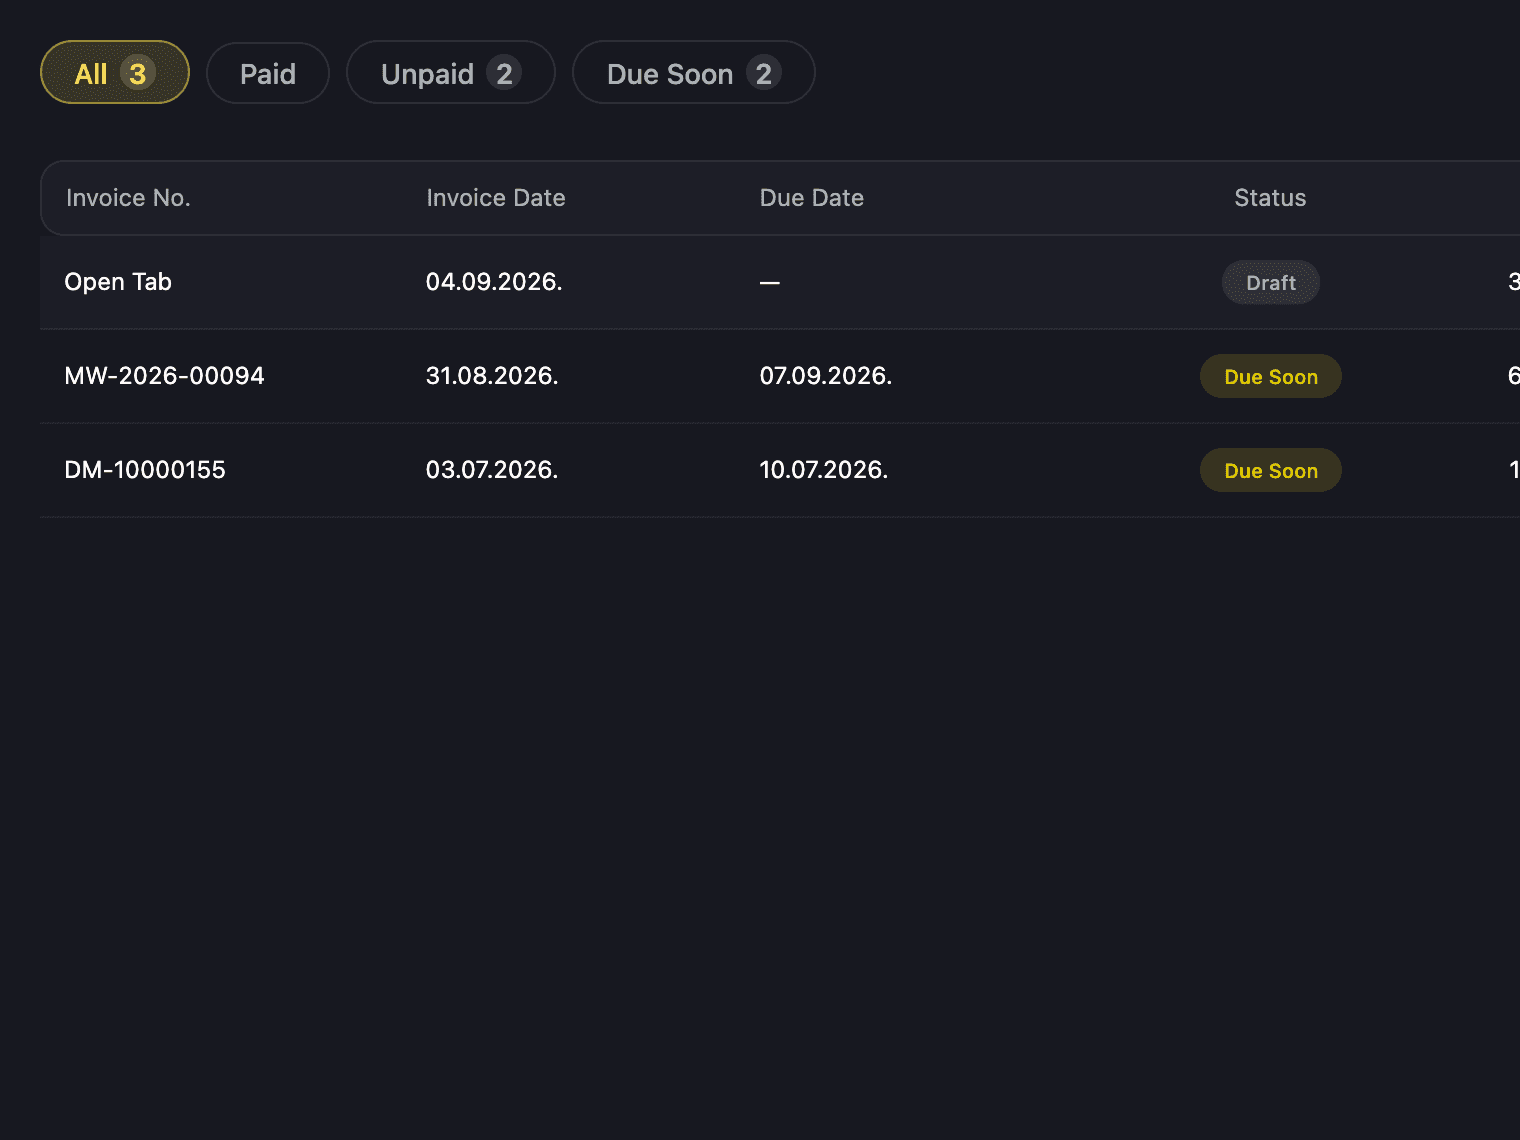Show the Unpaid invoices tab

tap(451, 72)
